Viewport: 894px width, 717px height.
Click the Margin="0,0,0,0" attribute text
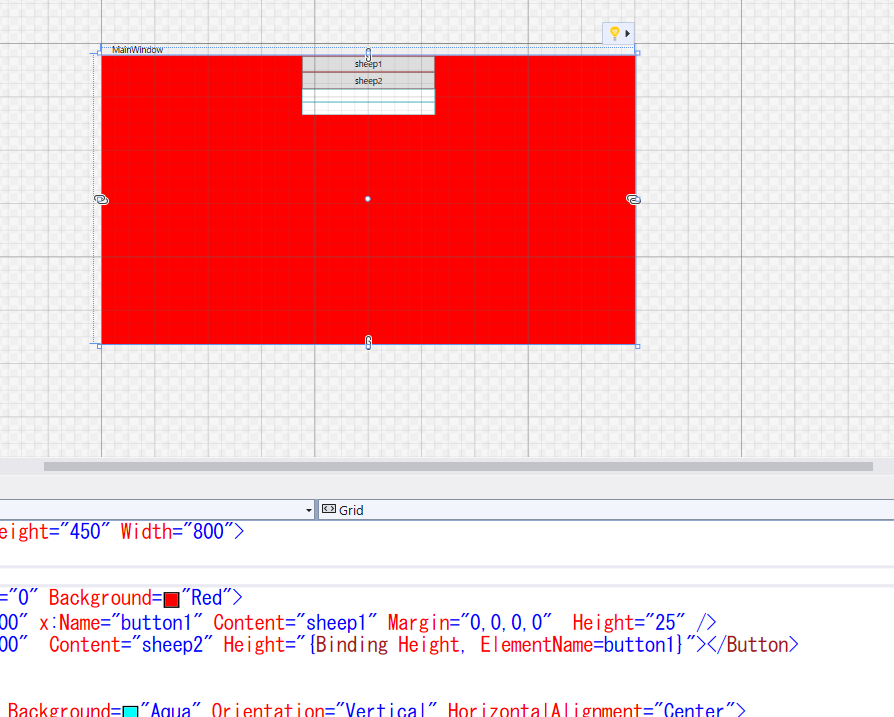click(470, 622)
